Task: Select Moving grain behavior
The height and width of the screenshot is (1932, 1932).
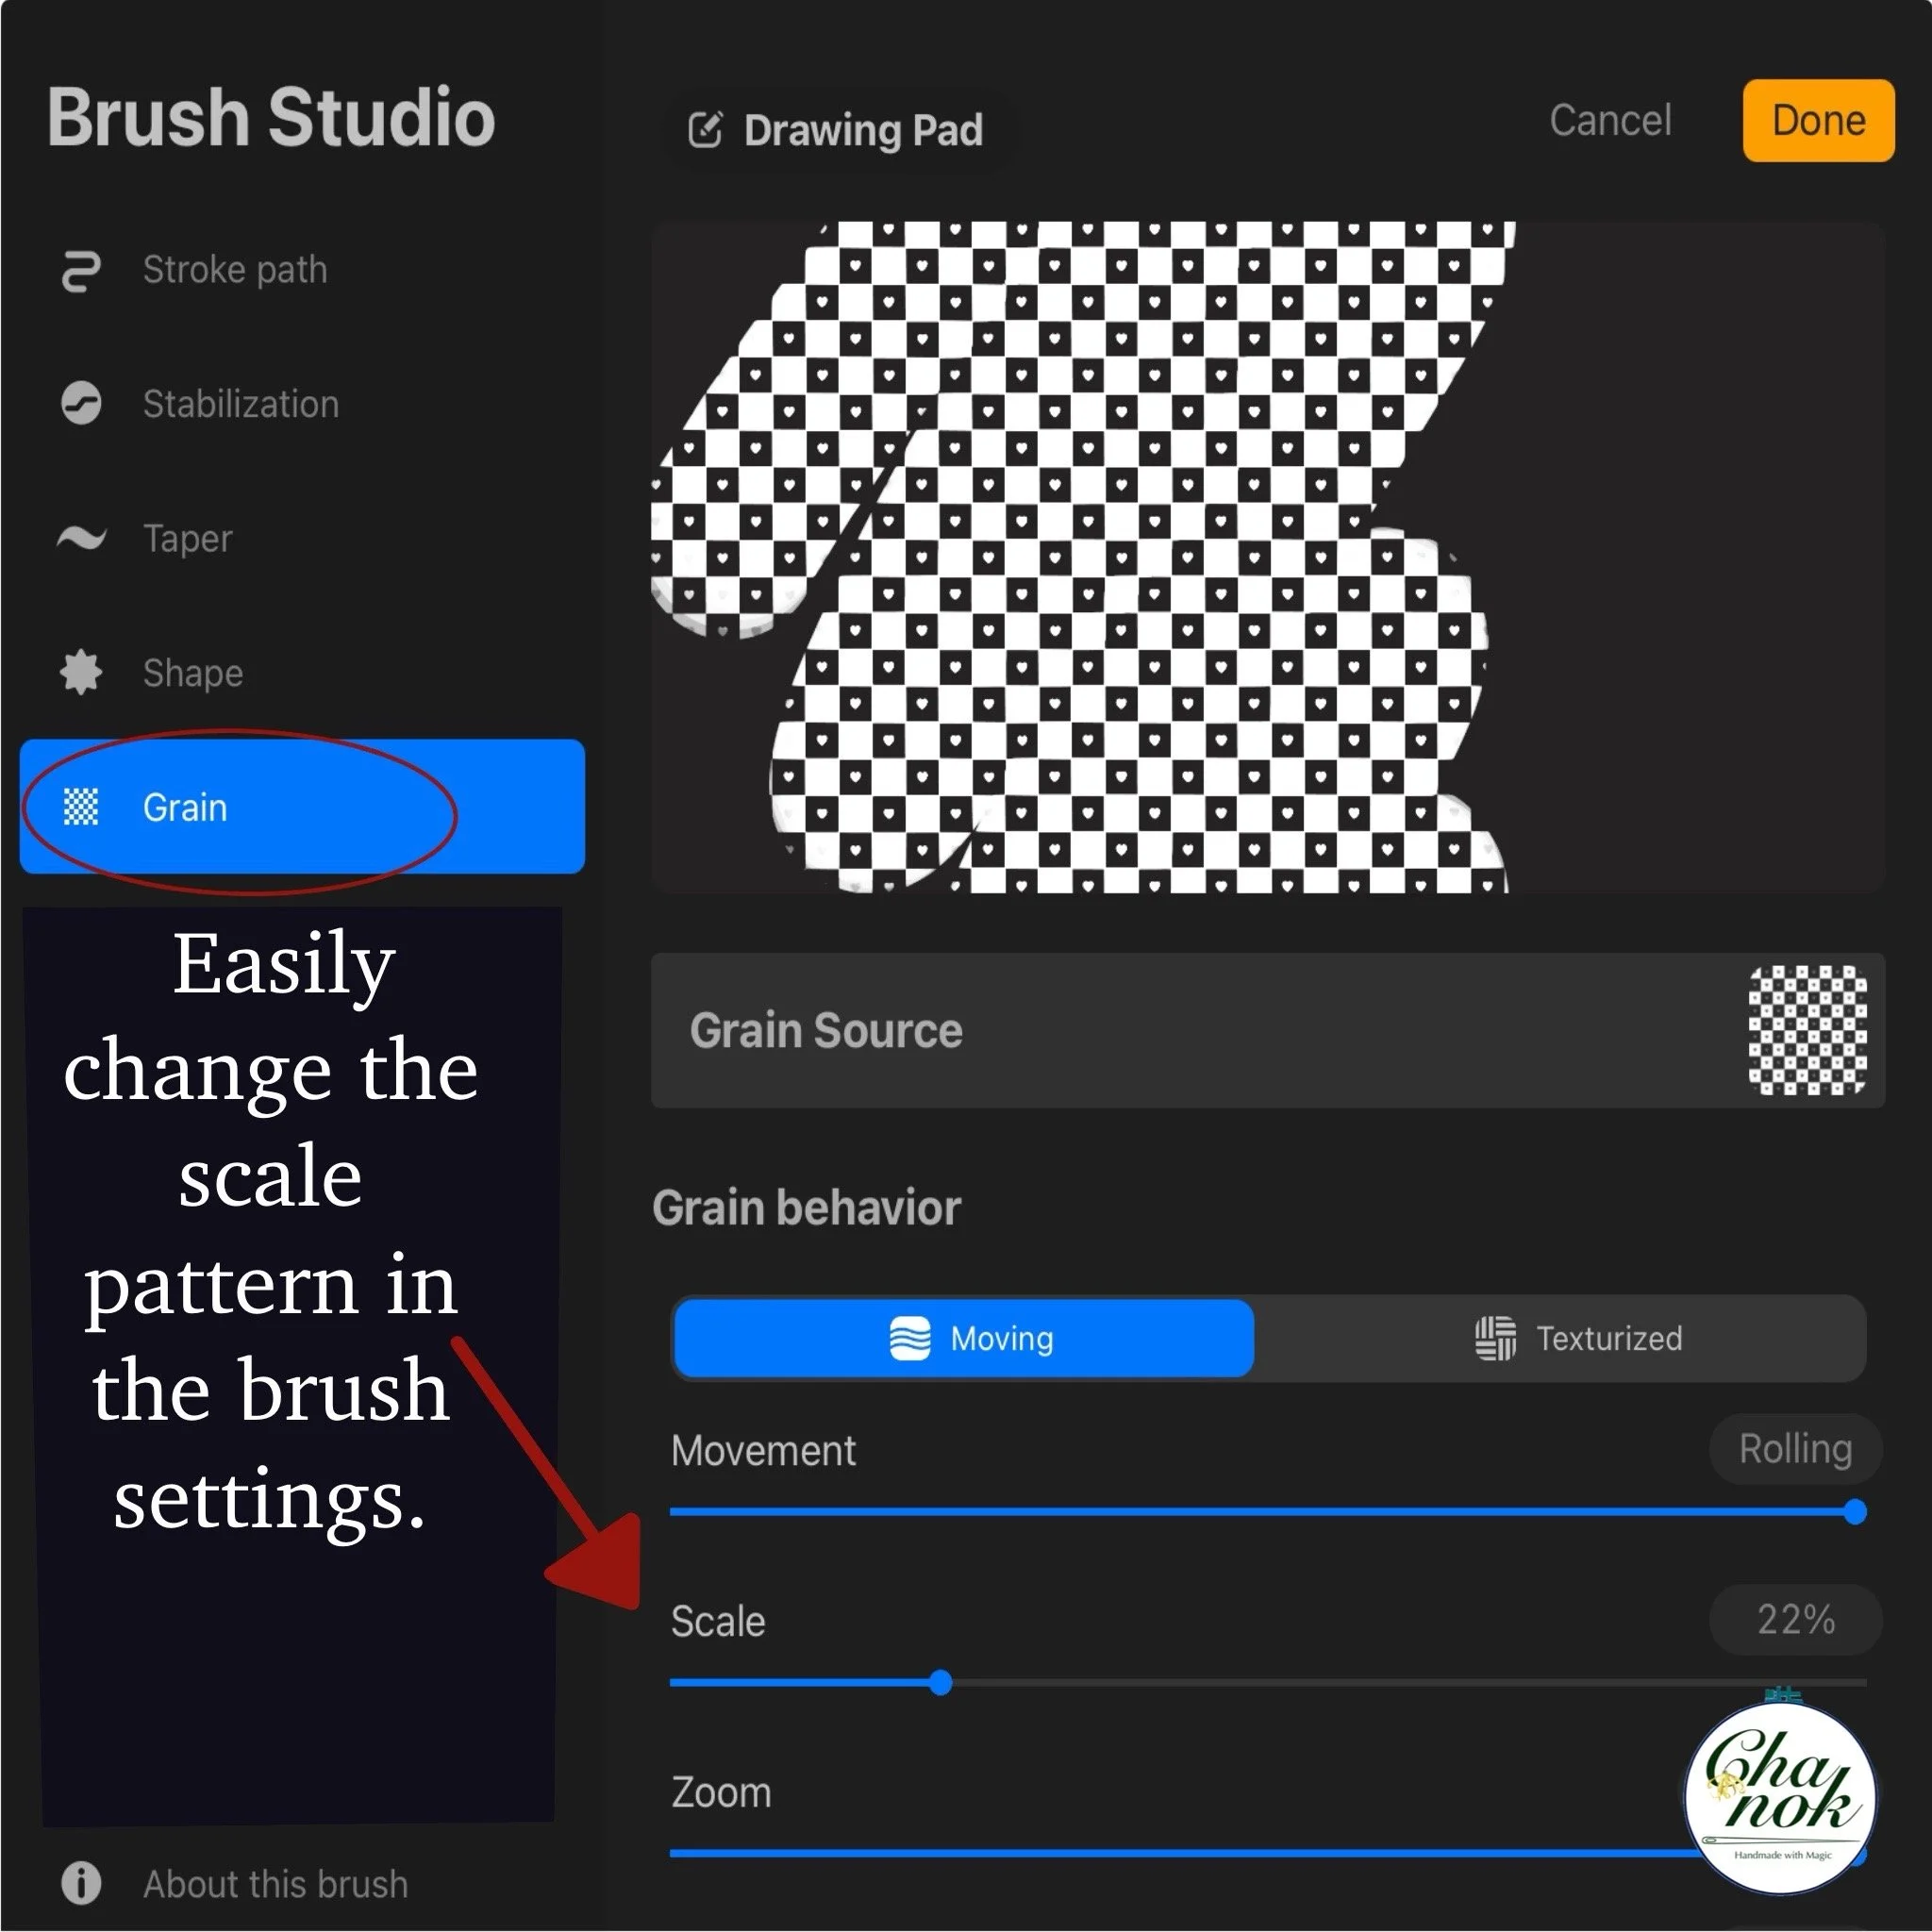Action: [x=964, y=1338]
